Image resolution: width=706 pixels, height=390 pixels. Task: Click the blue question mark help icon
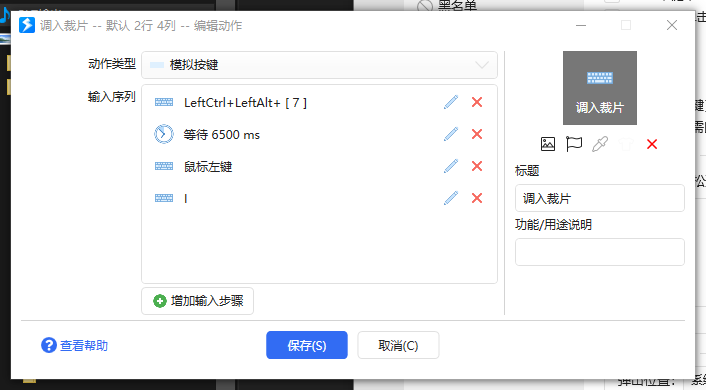[49, 345]
